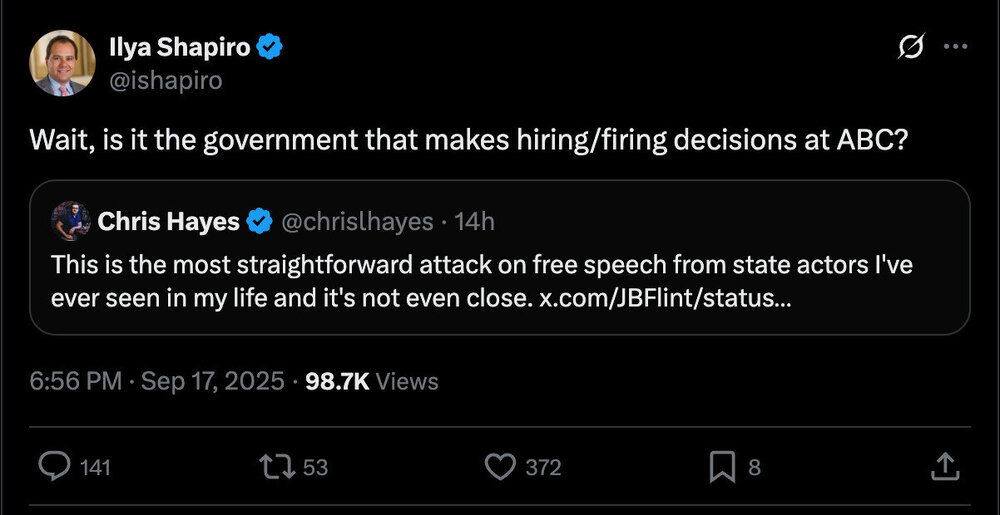
Task: Click the Ilya Shapiro display name
Action: click(180, 46)
